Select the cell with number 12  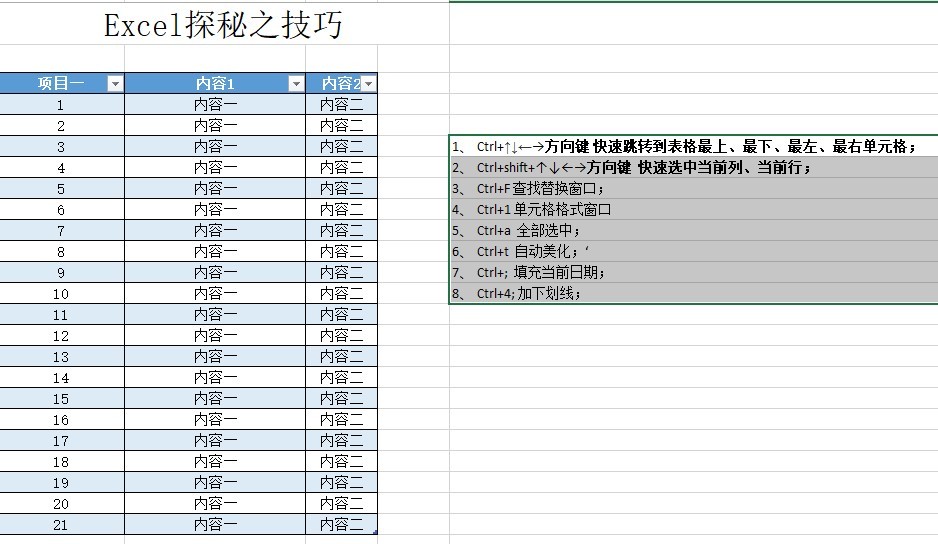(61, 335)
